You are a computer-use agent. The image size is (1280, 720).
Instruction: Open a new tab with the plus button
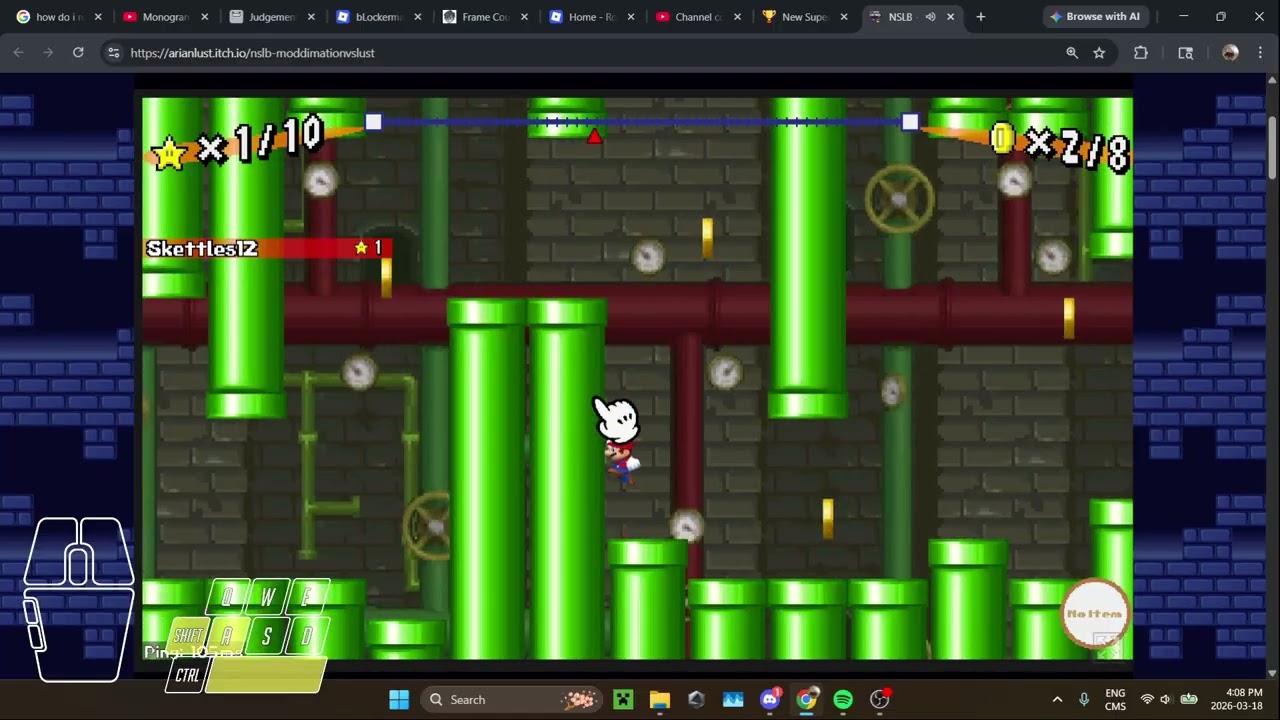point(981,17)
